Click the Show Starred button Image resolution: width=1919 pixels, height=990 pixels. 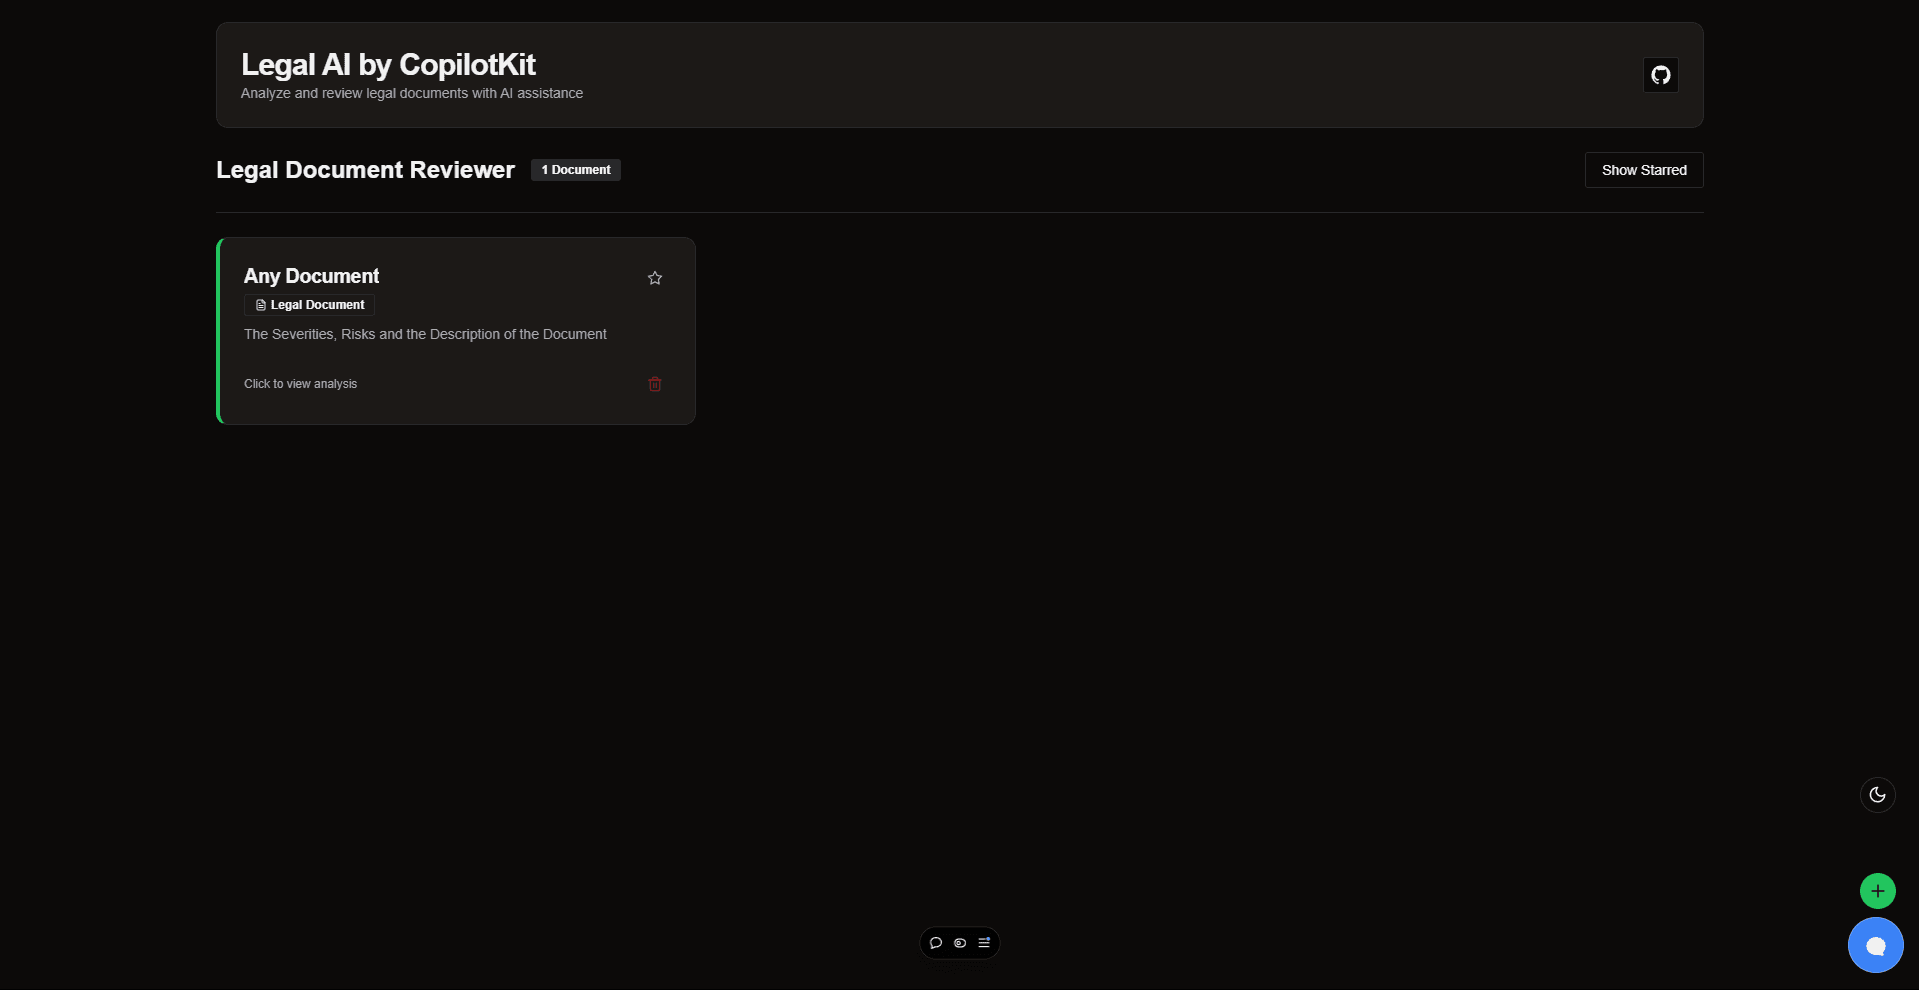[1643, 170]
